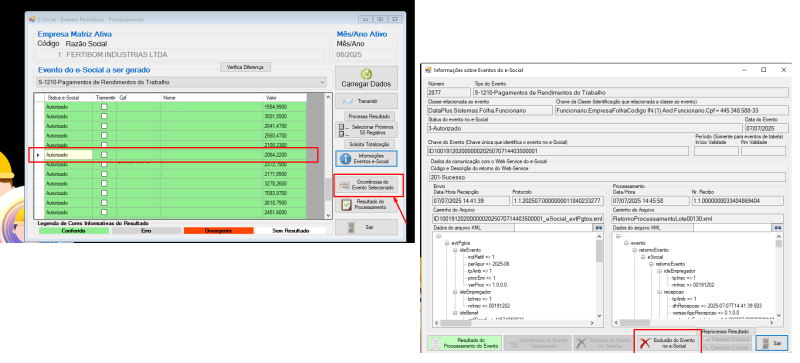Click the left XML tree horizontal scrollbar
Viewport: 800px width, 363px height.
[514, 323]
